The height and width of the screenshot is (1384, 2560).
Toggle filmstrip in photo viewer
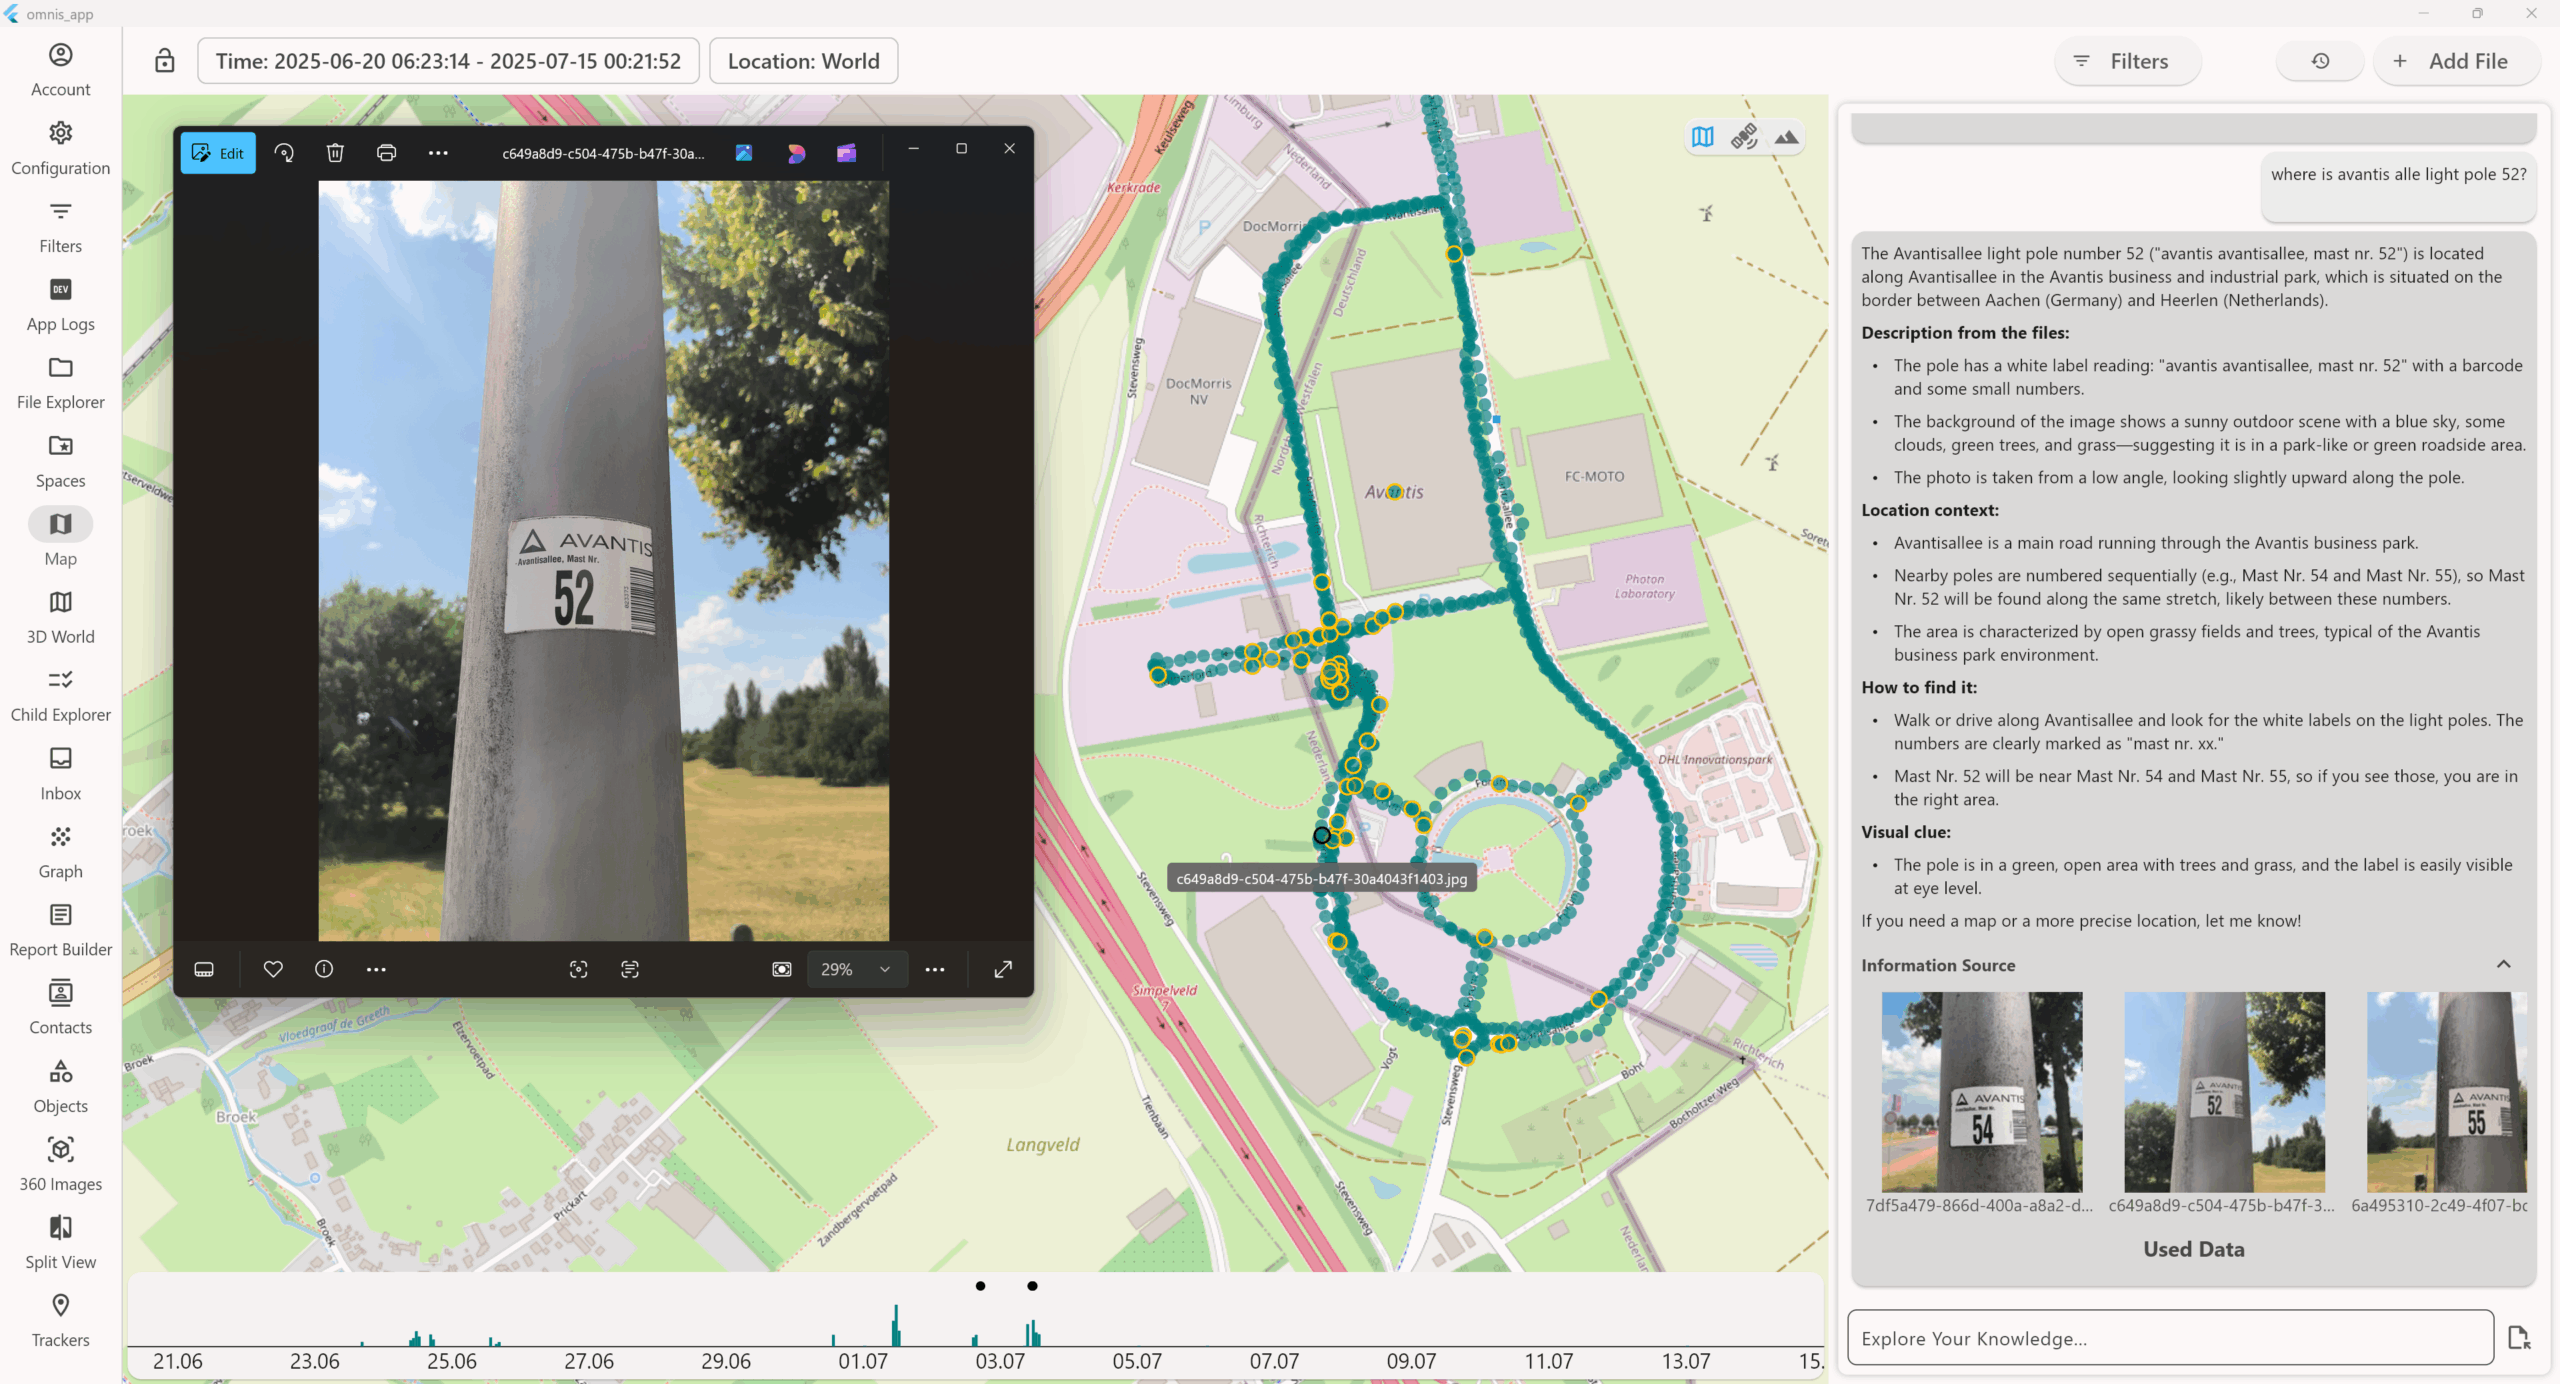pyautogui.click(x=204, y=969)
